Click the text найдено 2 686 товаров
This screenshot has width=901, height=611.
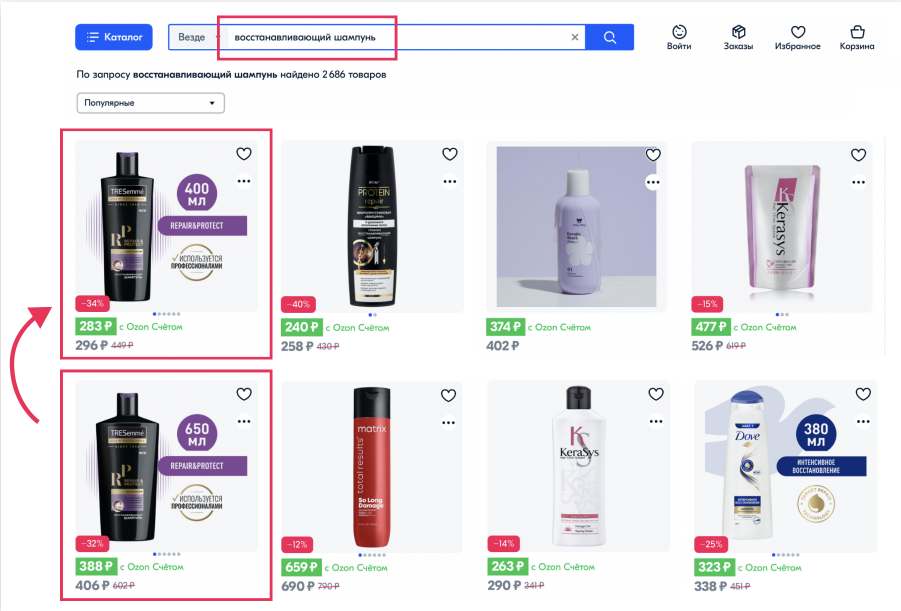pyautogui.click(x=333, y=74)
